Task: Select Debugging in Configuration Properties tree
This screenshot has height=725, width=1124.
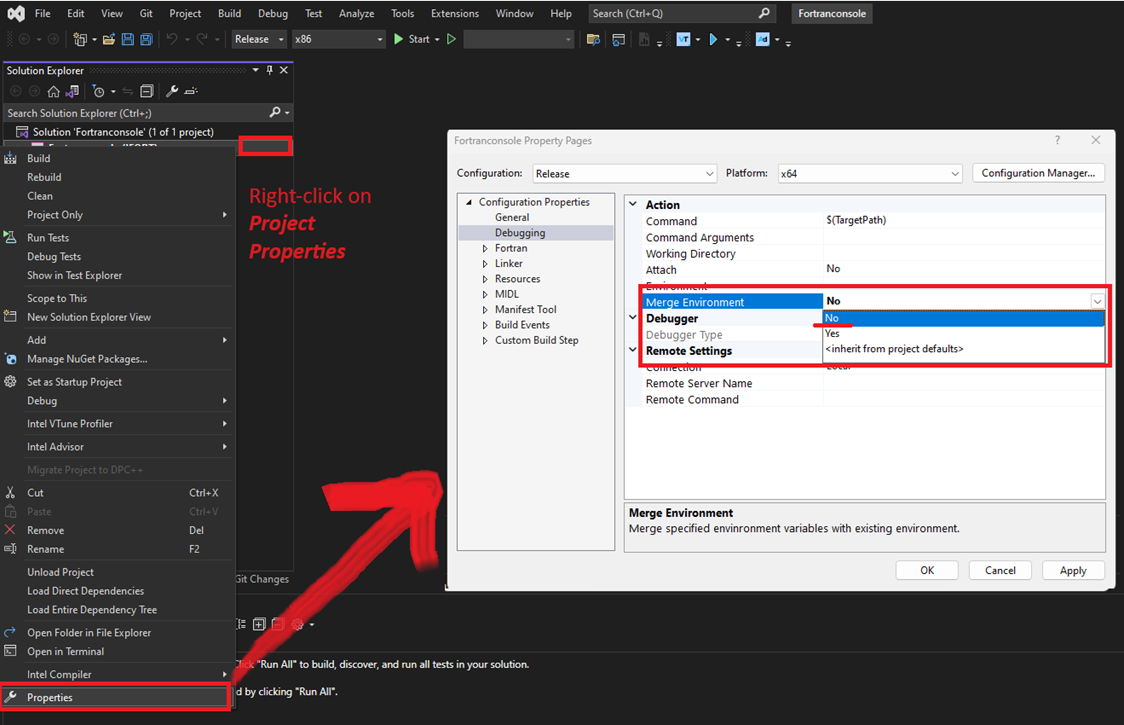Action: tap(520, 233)
